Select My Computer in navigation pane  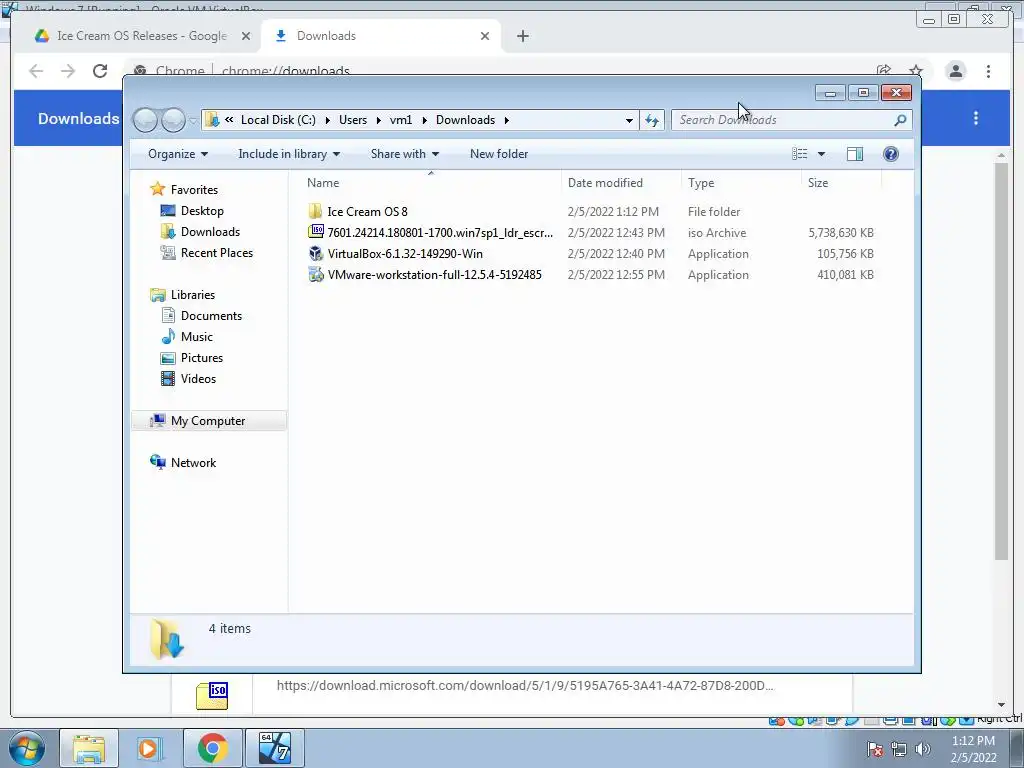tap(208, 421)
